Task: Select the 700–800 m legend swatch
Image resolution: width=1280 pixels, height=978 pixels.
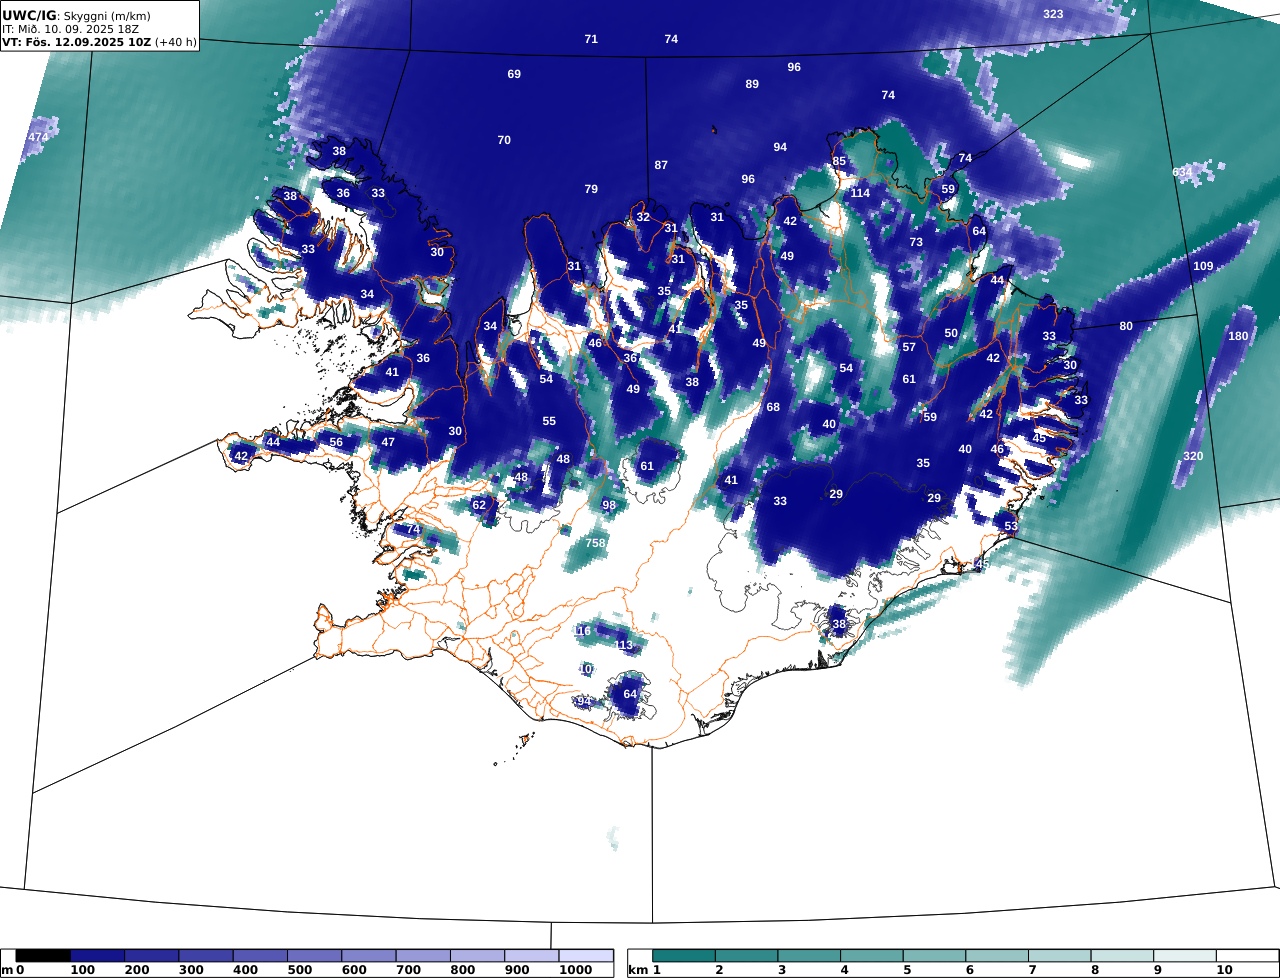Action: click(x=423, y=956)
